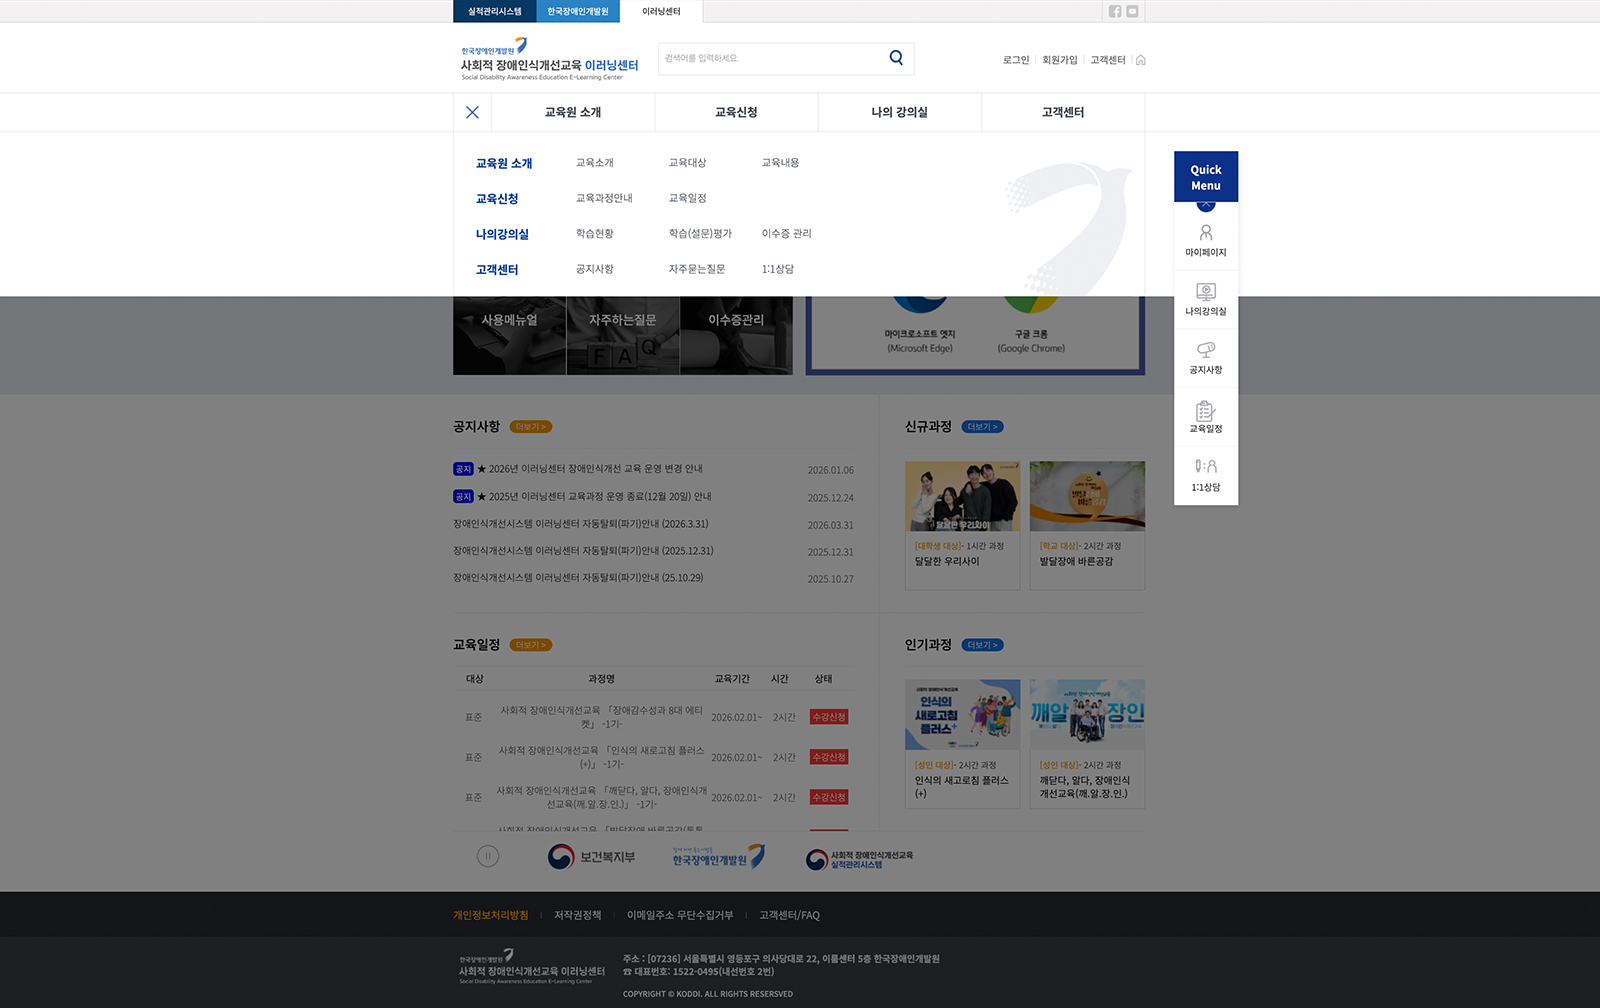Viewport: 1600px width, 1008px height.
Task: Open 나의강의실 in Quick Menu
Action: pos(1206,300)
